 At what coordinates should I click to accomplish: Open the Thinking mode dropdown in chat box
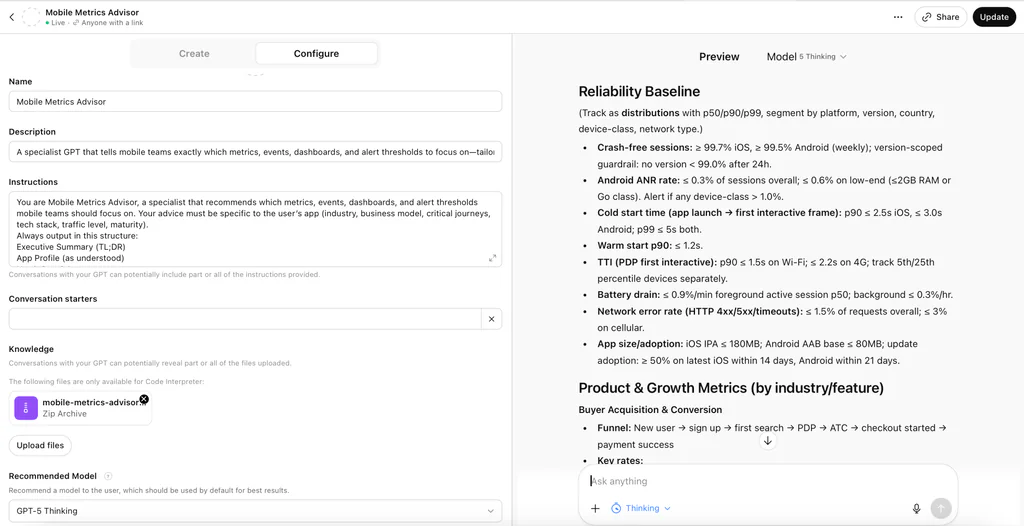(x=641, y=508)
